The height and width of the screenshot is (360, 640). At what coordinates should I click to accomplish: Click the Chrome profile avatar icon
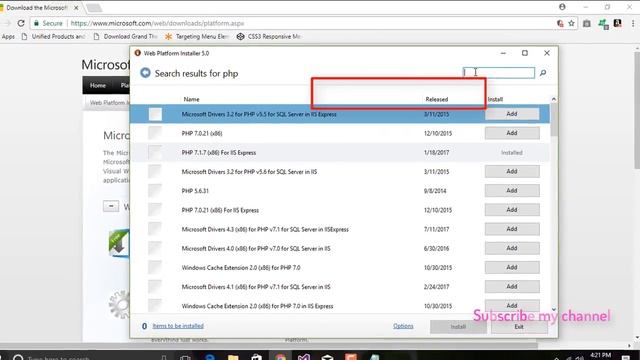pyautogui.click(x=562, y=7)
